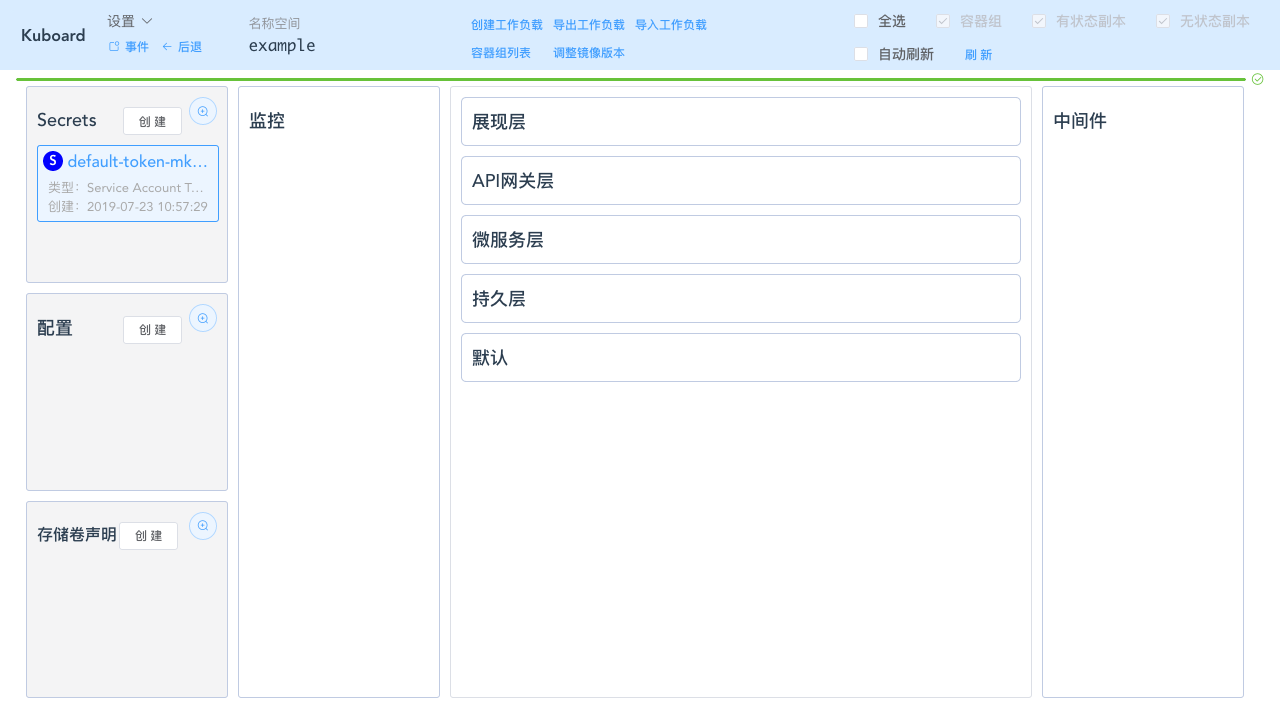Select the 持久层 layer row
Image resolution: width=1280 pixels, height=720 pixels.
click(x=741, y=298)
